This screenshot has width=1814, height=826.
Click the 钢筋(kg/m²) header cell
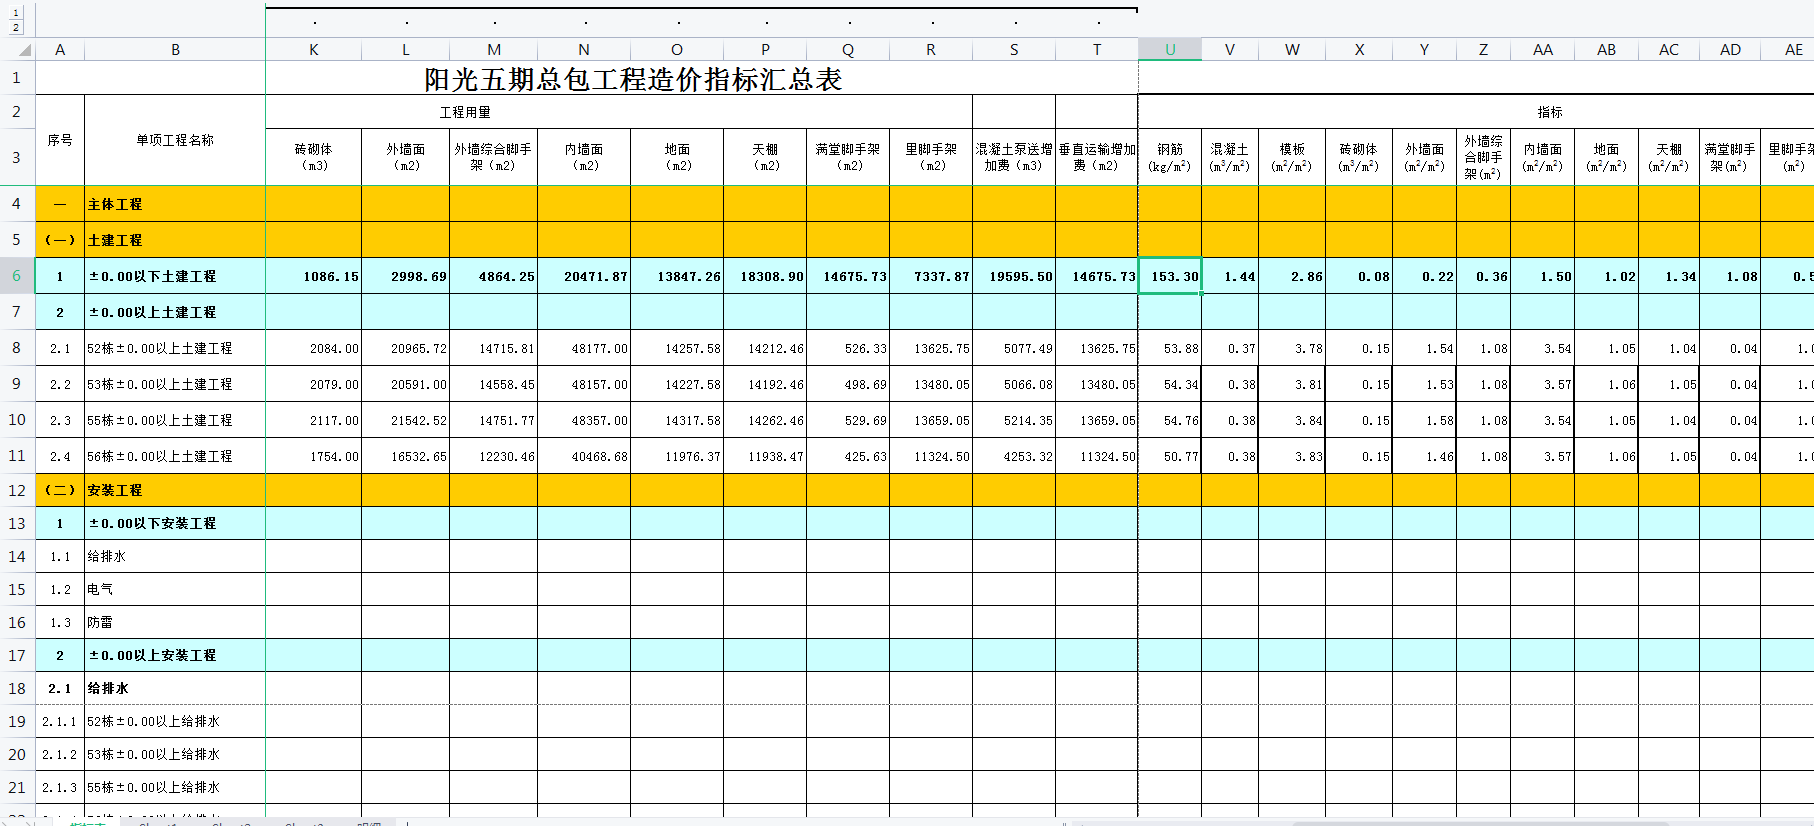[1170, 157]
